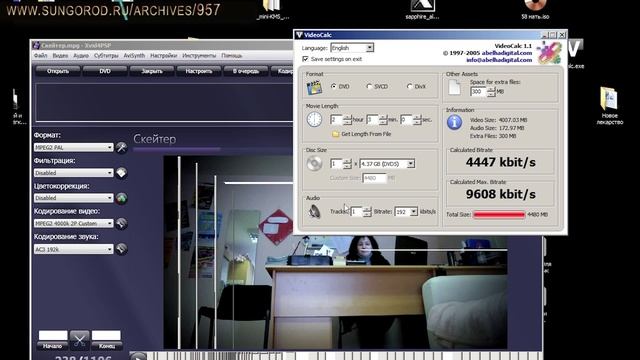Click the Custom Size input field
Screen dimensions: 640x360
pos(374,178)
